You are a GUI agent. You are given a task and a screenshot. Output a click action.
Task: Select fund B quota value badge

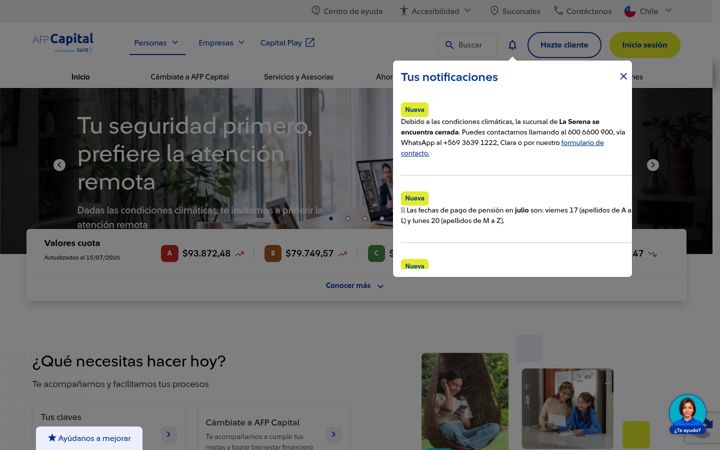(x=273, y=253)
